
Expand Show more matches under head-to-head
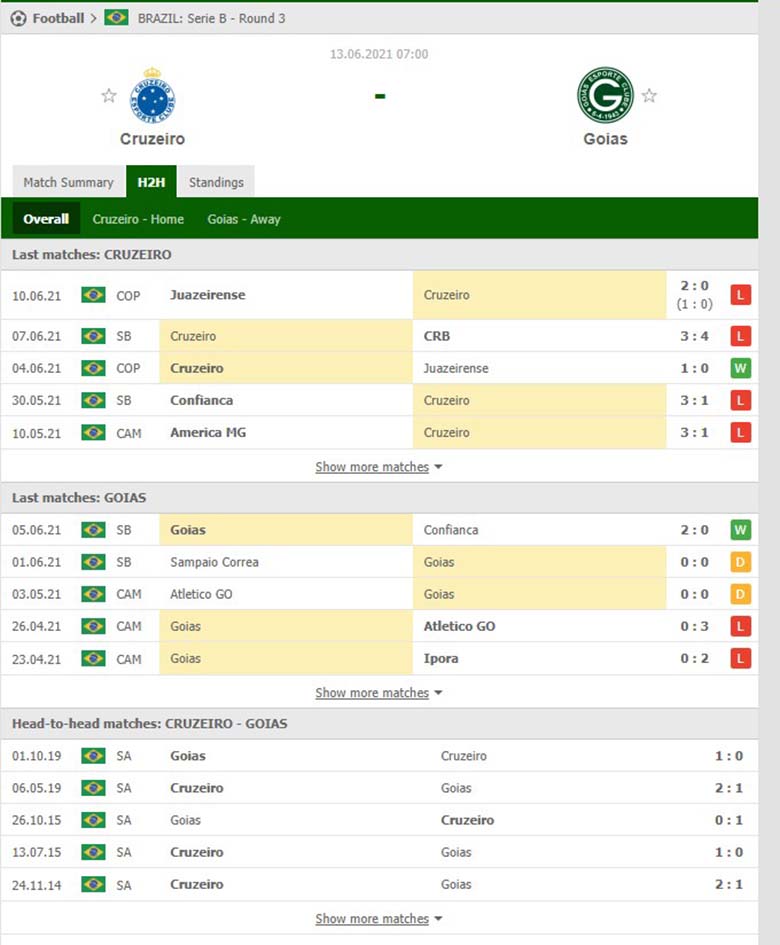pos(379,919)
